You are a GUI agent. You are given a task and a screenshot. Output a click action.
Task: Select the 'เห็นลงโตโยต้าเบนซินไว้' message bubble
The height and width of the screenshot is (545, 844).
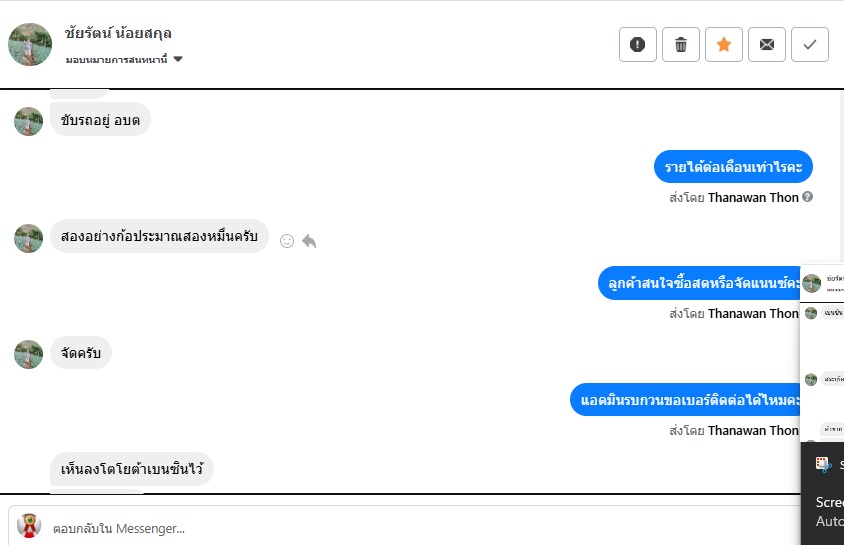[x=132, y=469]
